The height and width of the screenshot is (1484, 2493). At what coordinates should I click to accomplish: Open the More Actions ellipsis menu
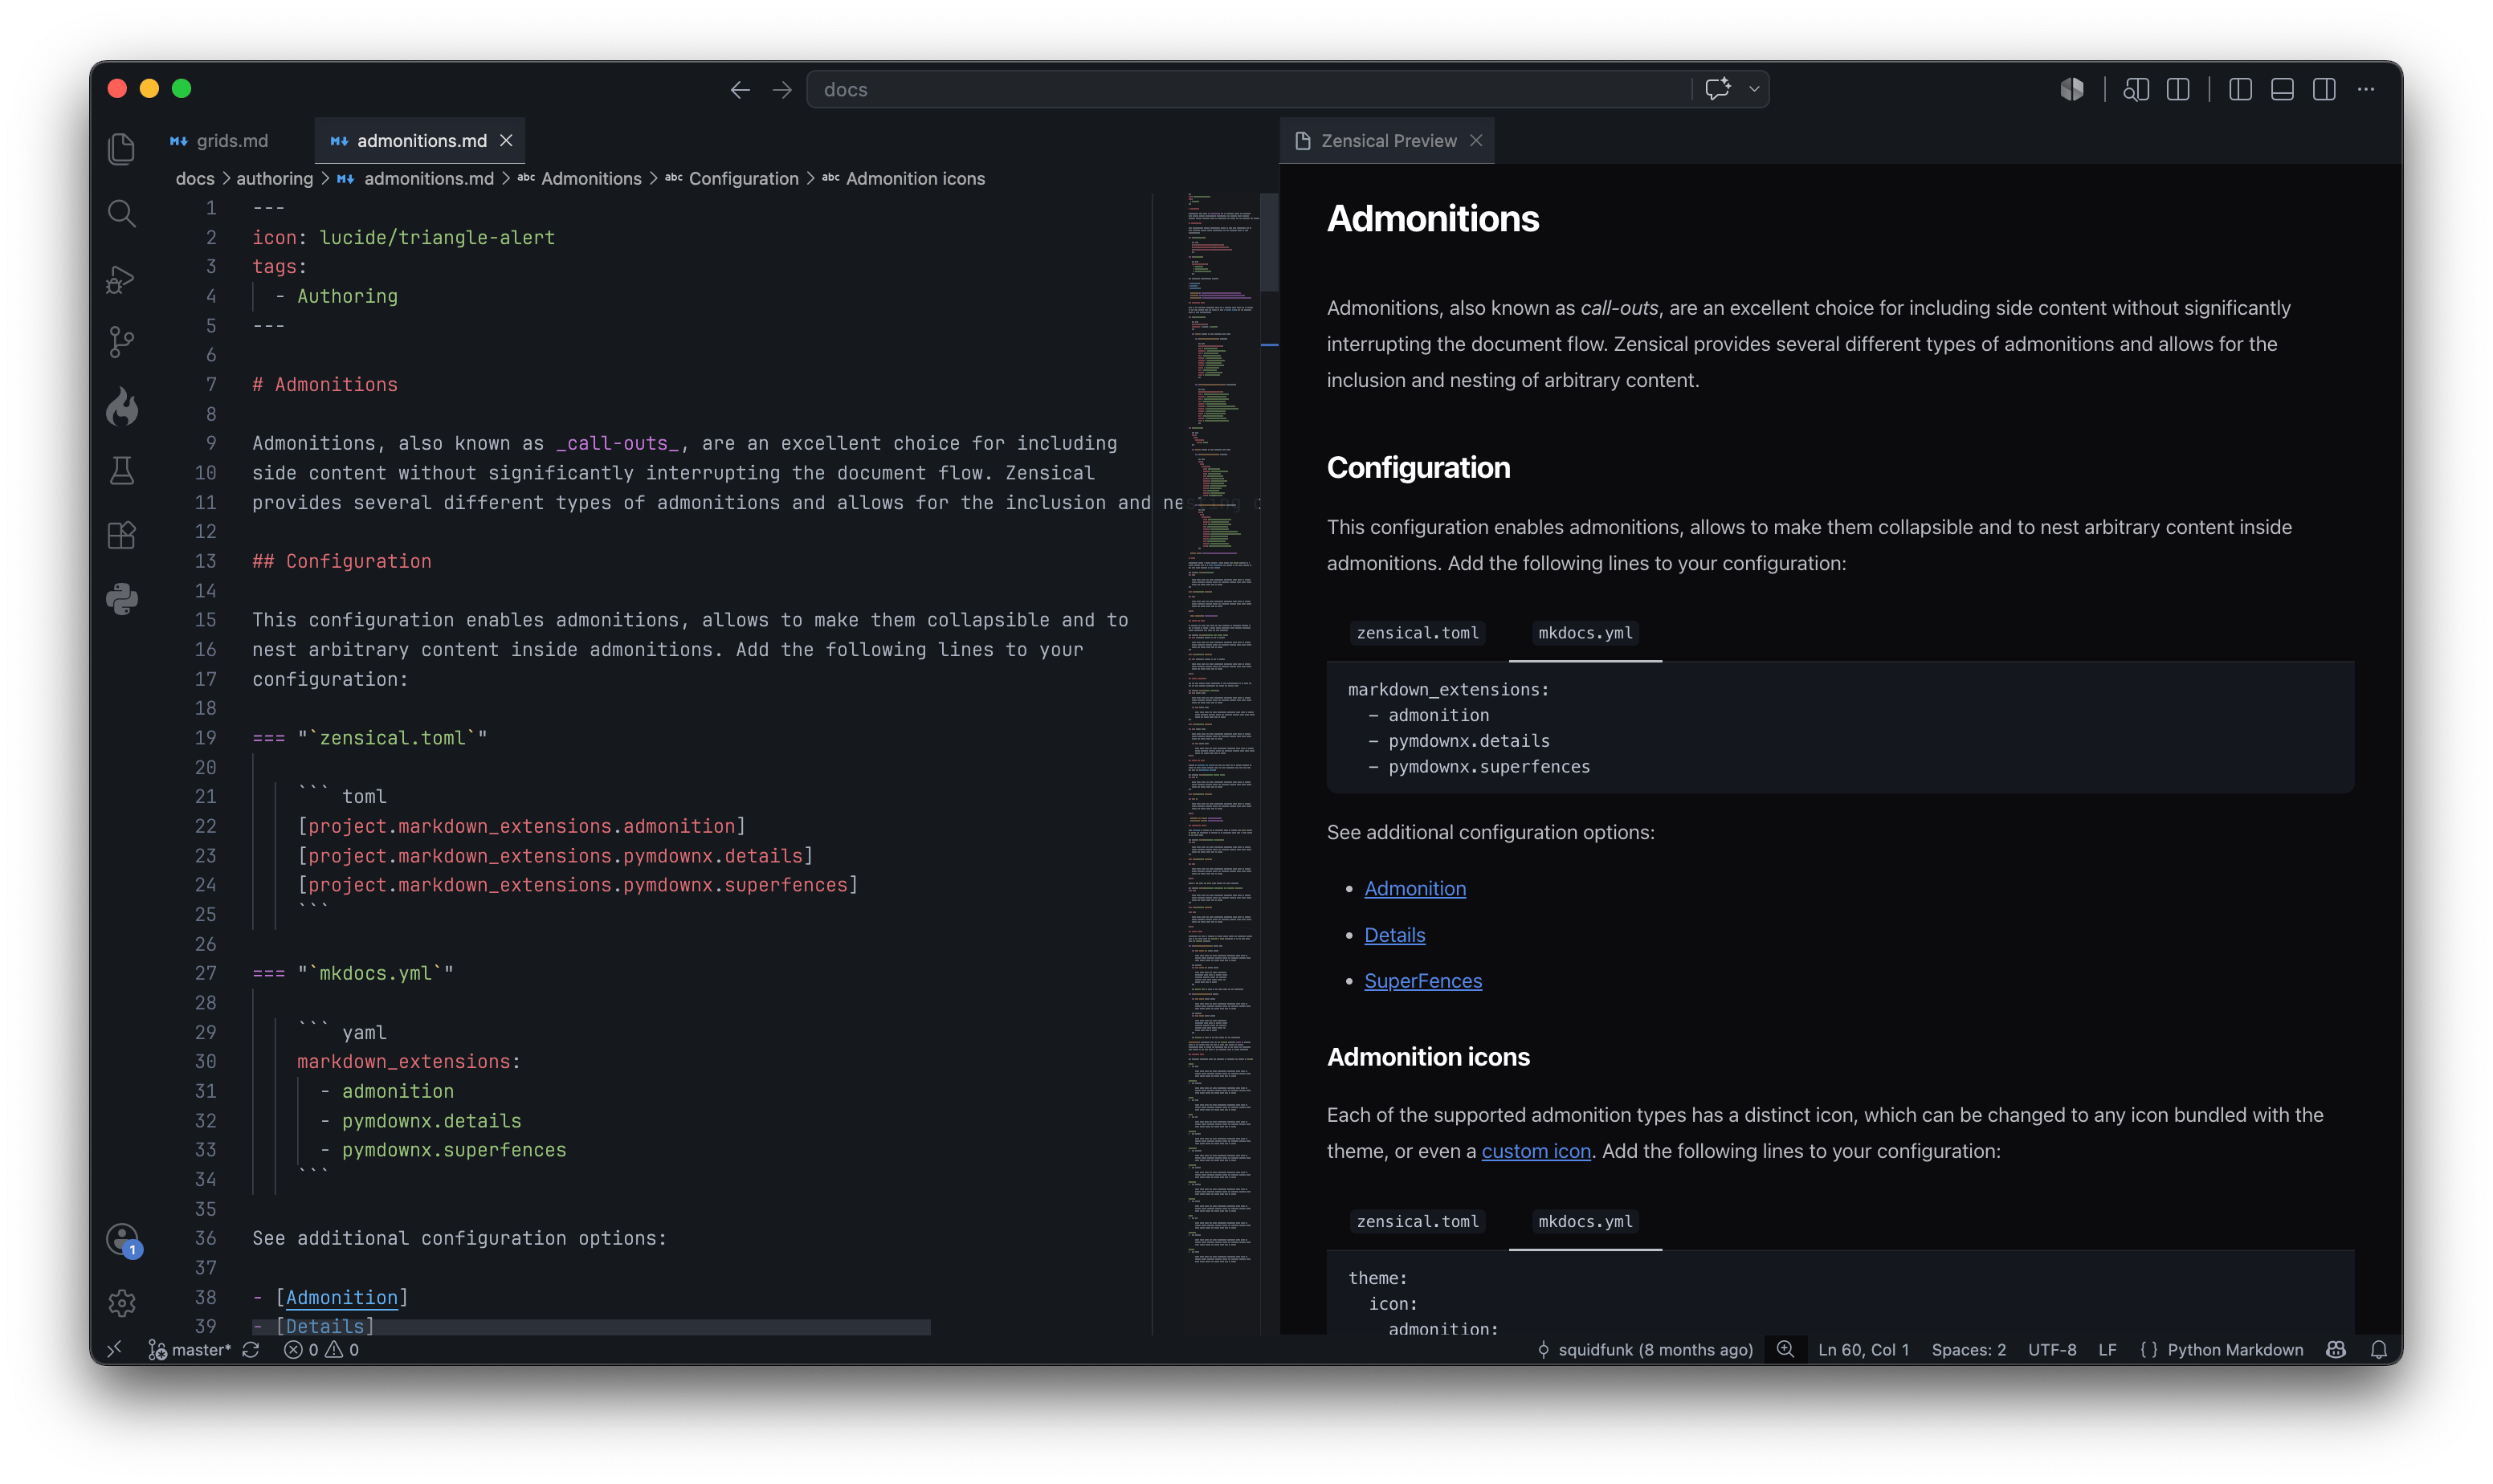2366,90
